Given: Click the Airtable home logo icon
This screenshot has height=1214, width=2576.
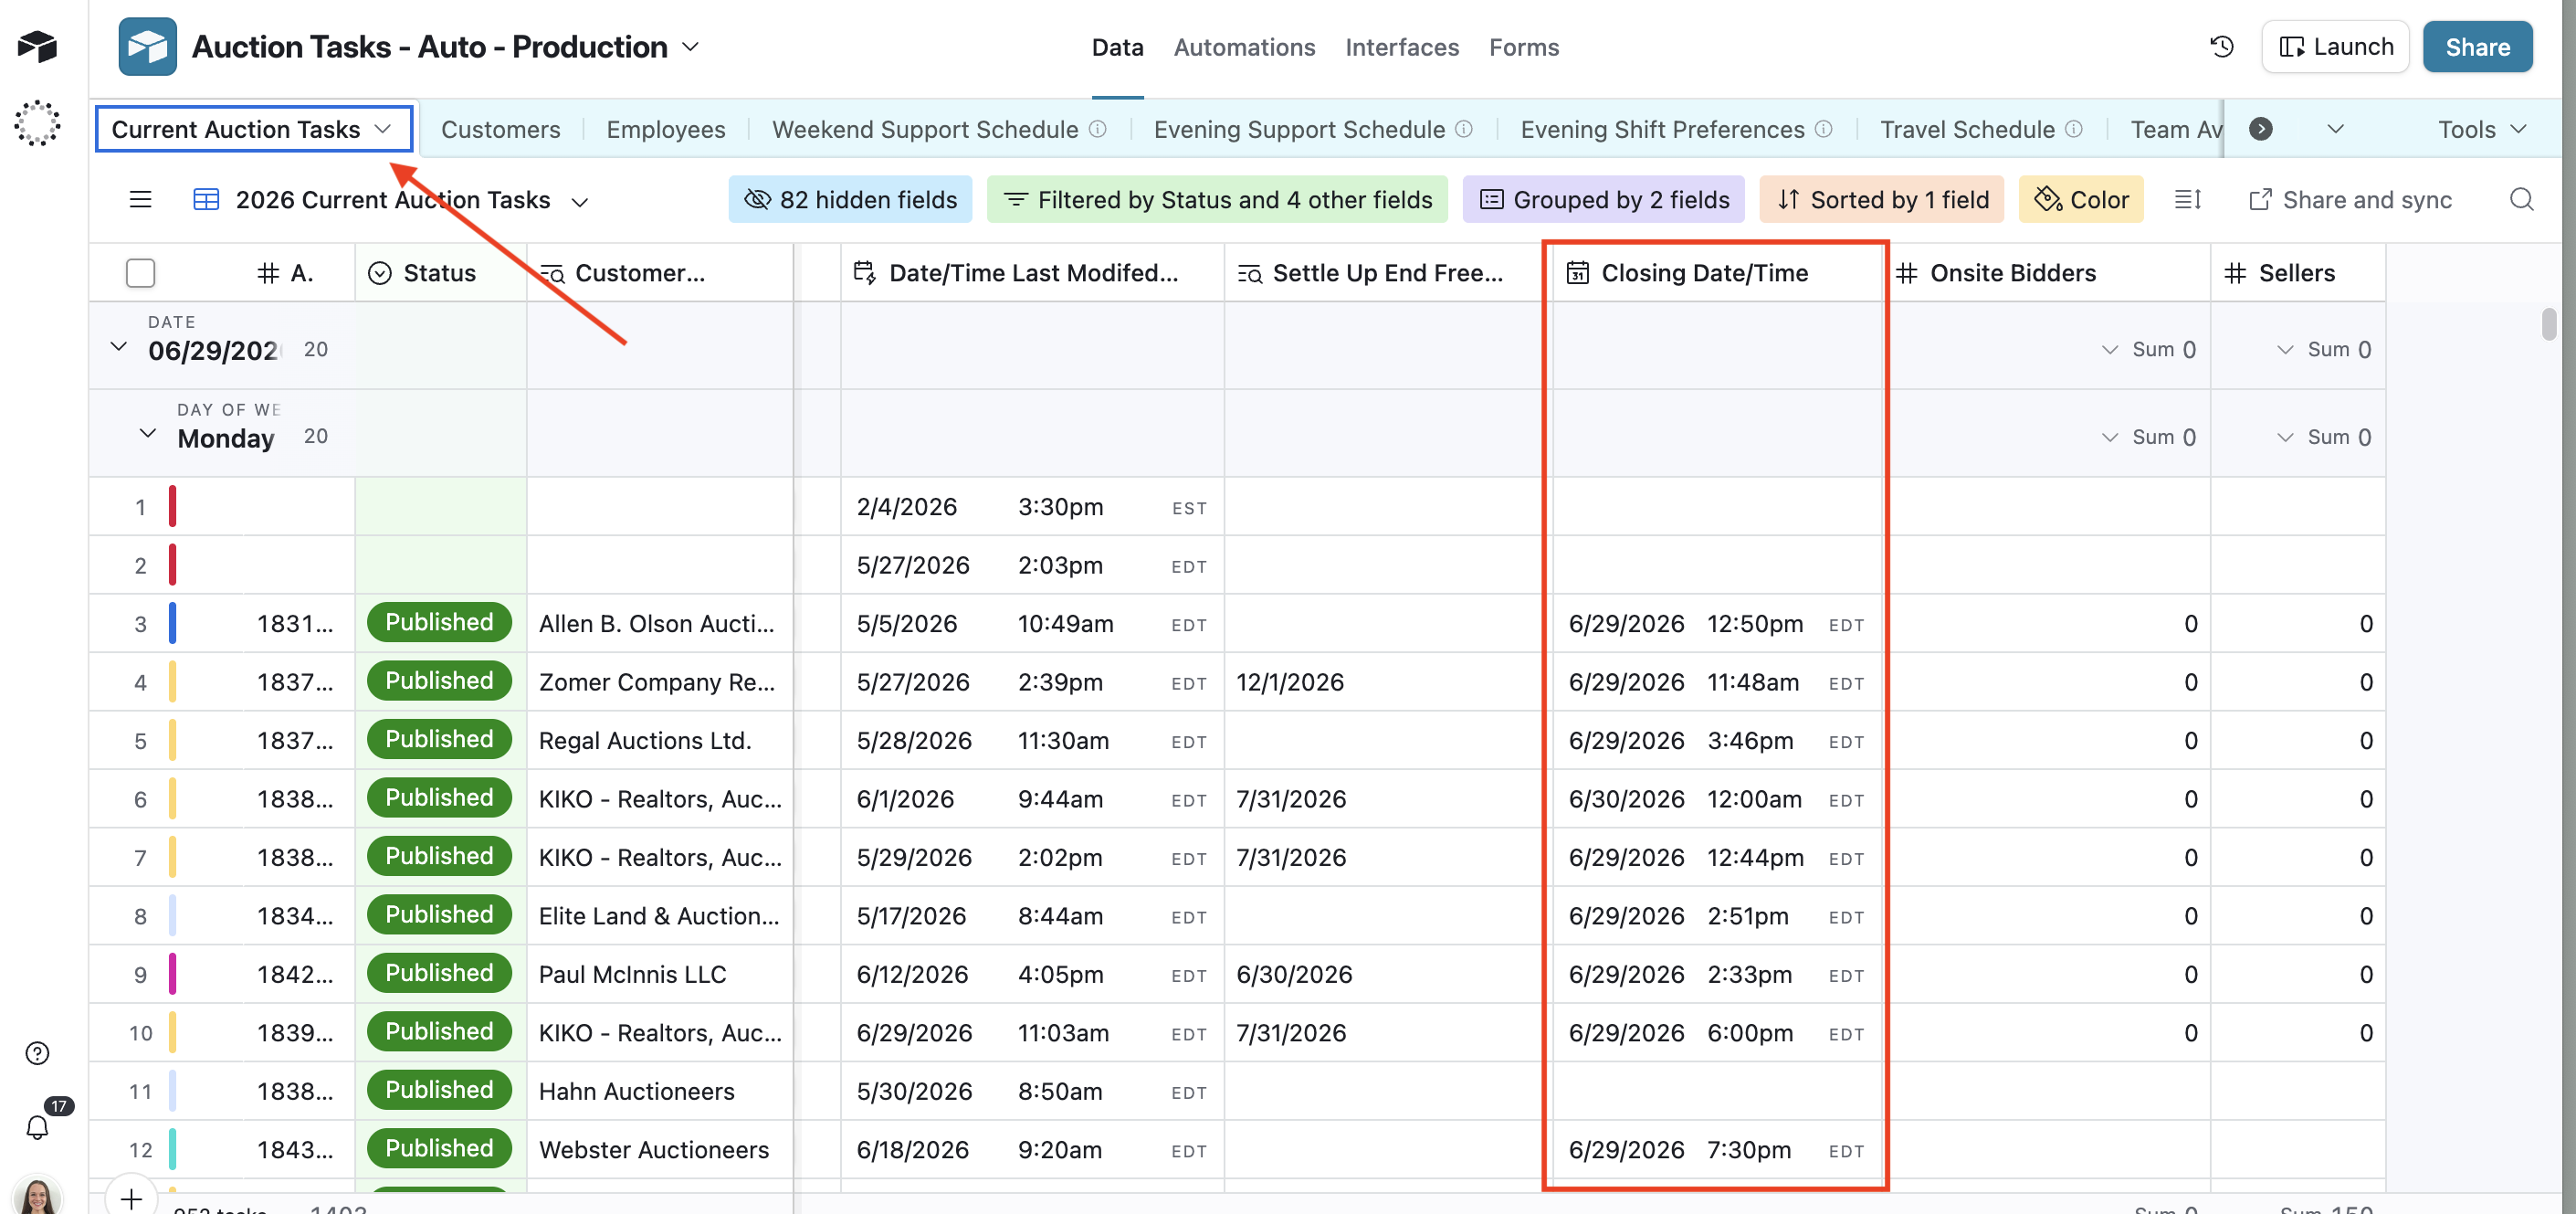Looking at the screenshot, I should [37, 46].
